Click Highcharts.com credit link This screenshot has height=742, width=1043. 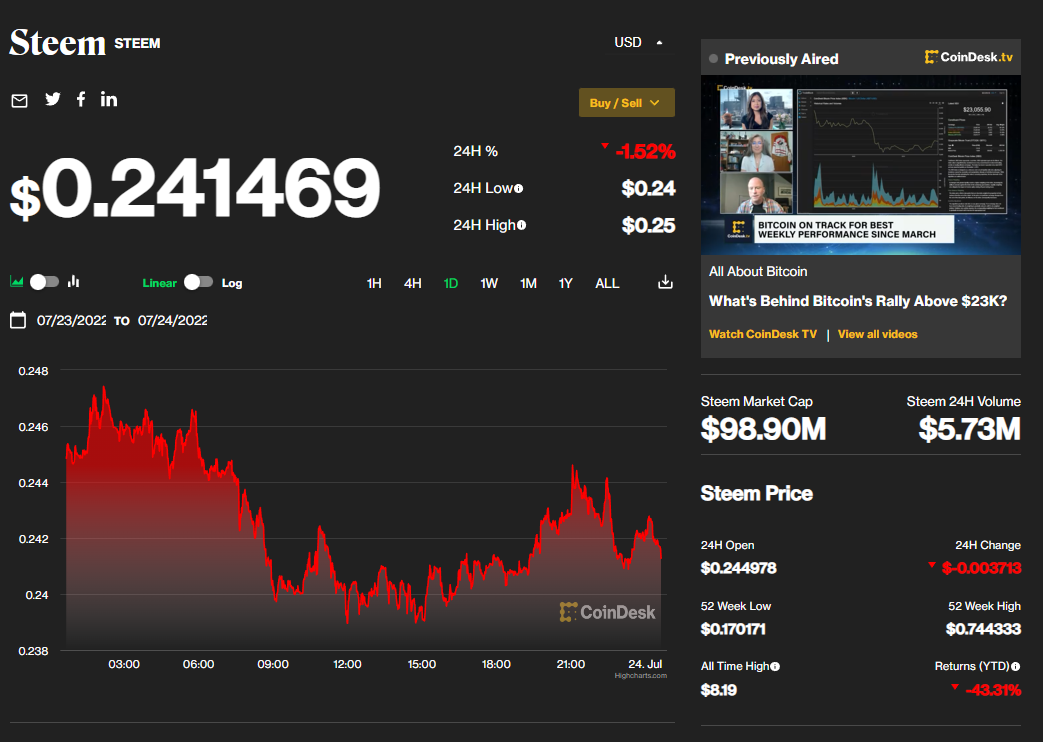click(641, 675)
